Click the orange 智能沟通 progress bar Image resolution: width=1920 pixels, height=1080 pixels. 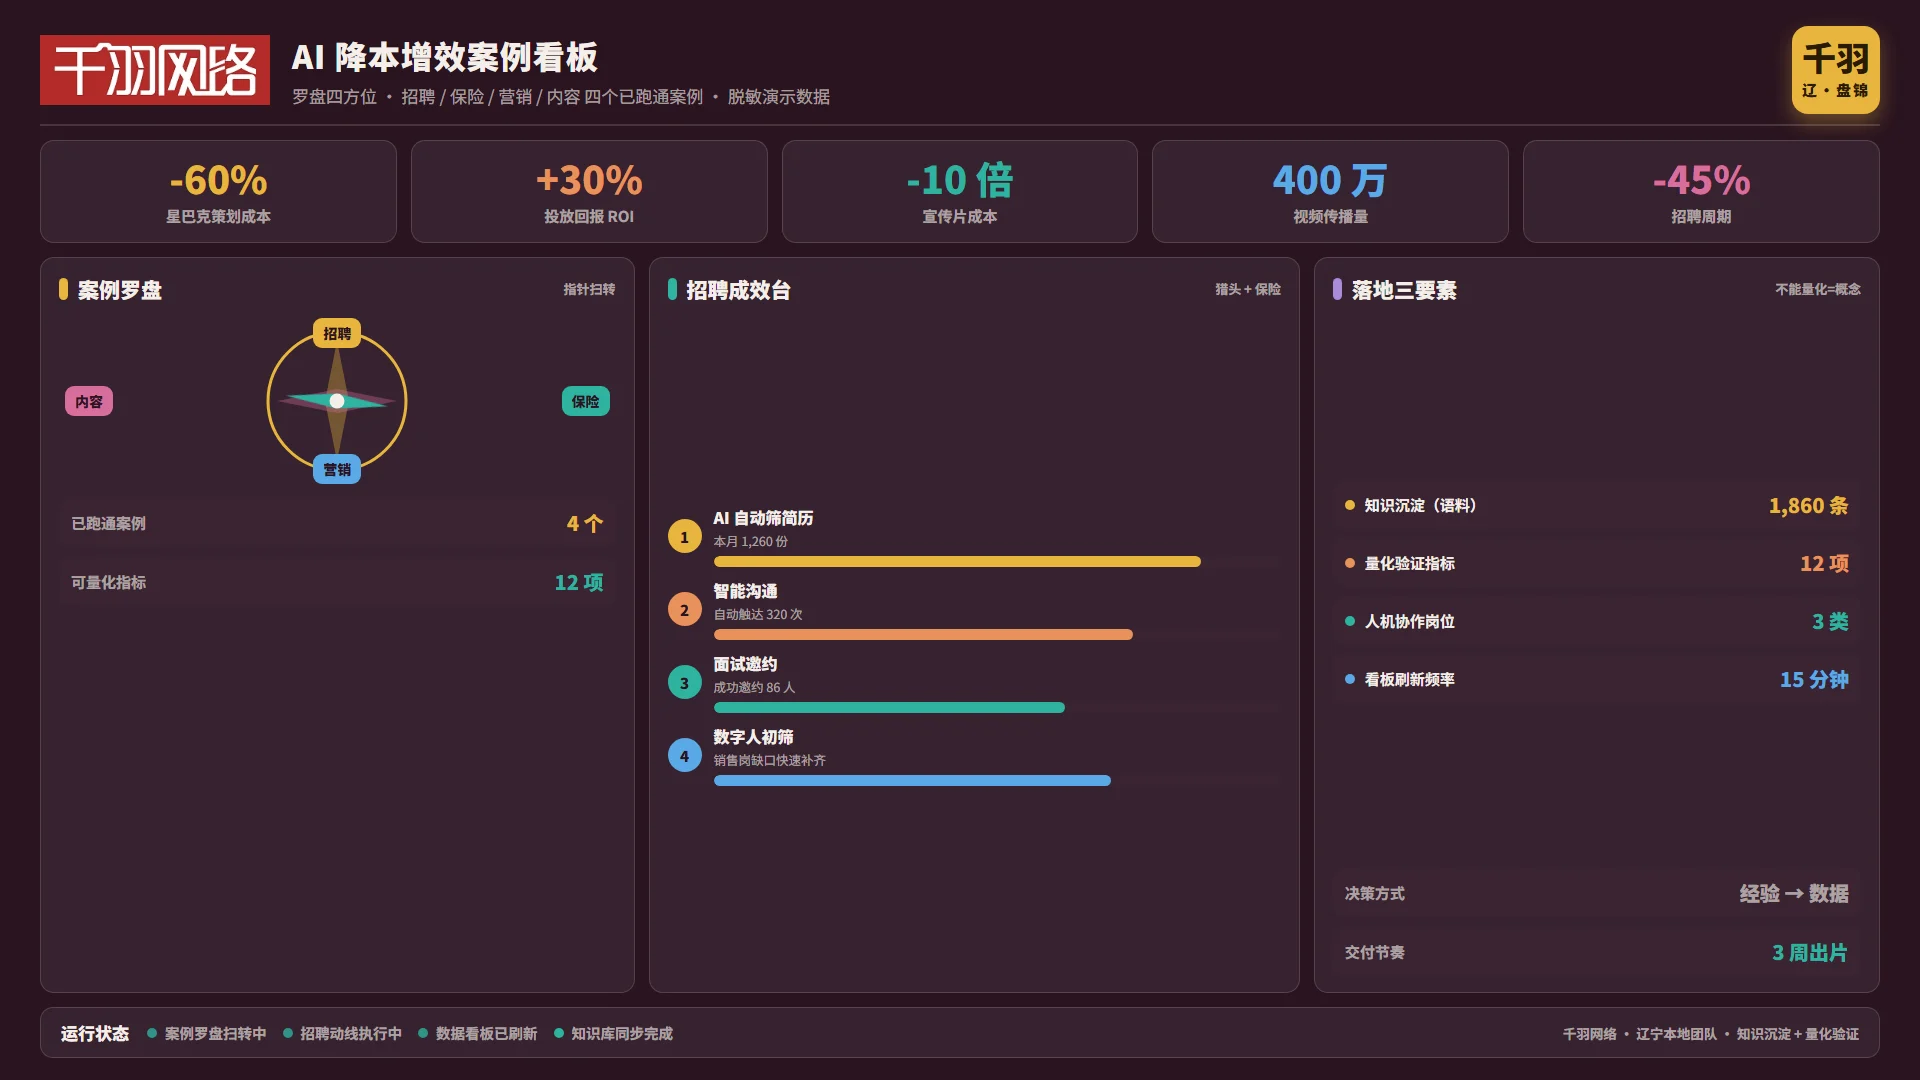[923, 635]
